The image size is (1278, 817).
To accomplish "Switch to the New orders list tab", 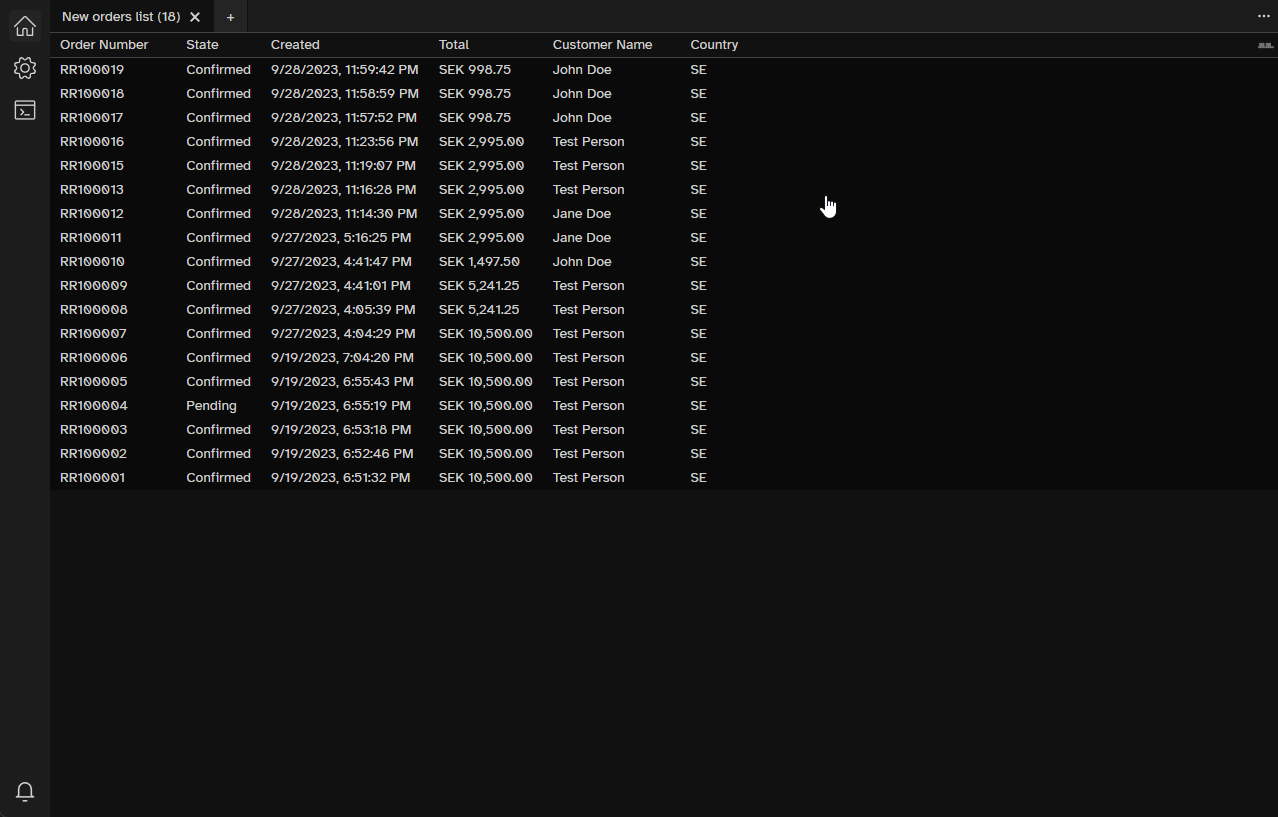I will 120,16.
